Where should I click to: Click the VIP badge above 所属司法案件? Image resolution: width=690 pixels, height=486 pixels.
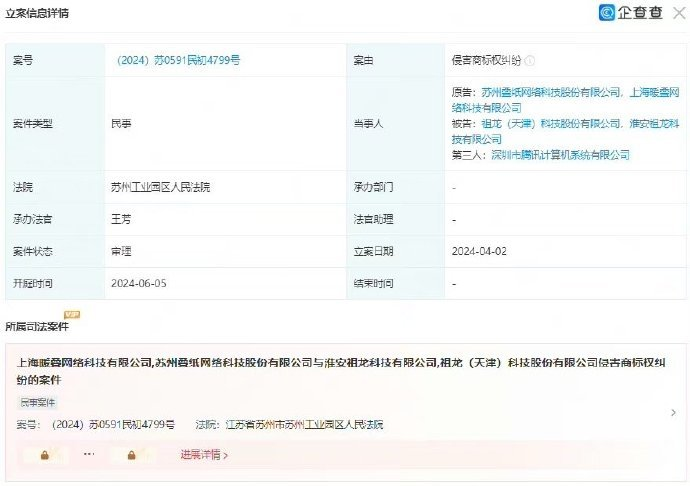coord(72,314)
